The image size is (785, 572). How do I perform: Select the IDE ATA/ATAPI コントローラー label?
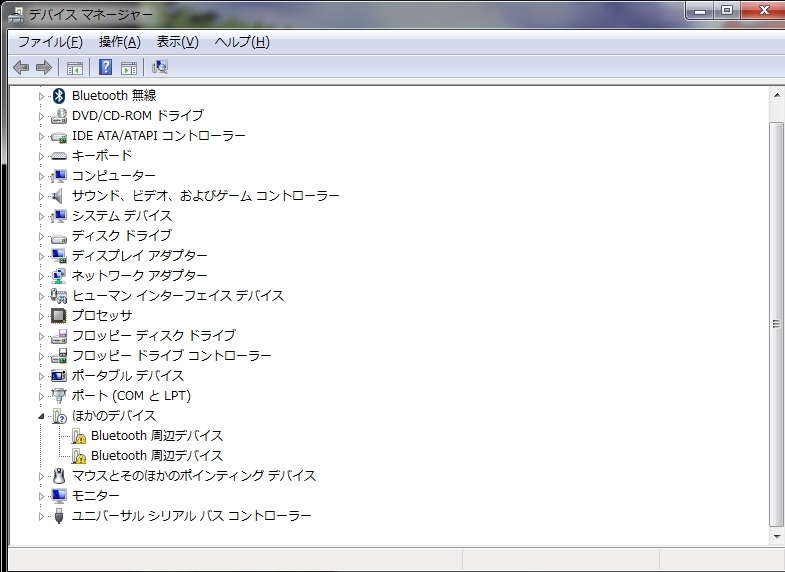(159, 136)
